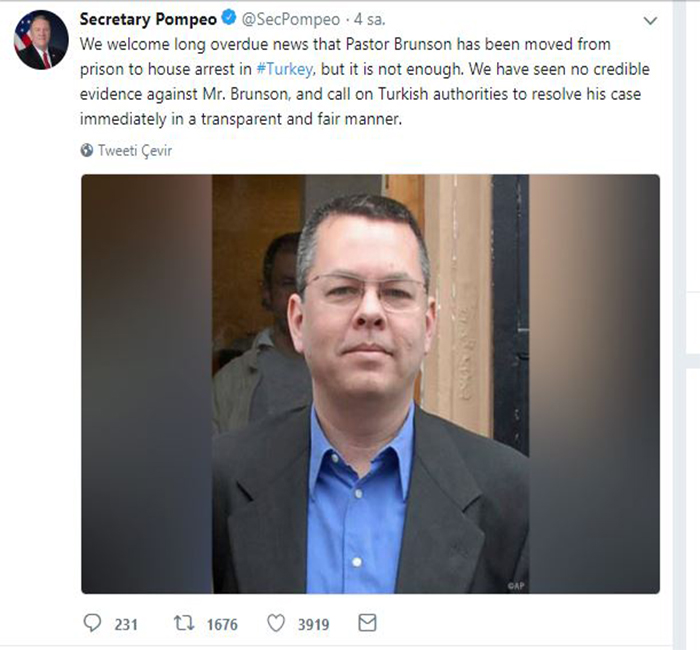Like the tweet with heart icon

[276, 623]
